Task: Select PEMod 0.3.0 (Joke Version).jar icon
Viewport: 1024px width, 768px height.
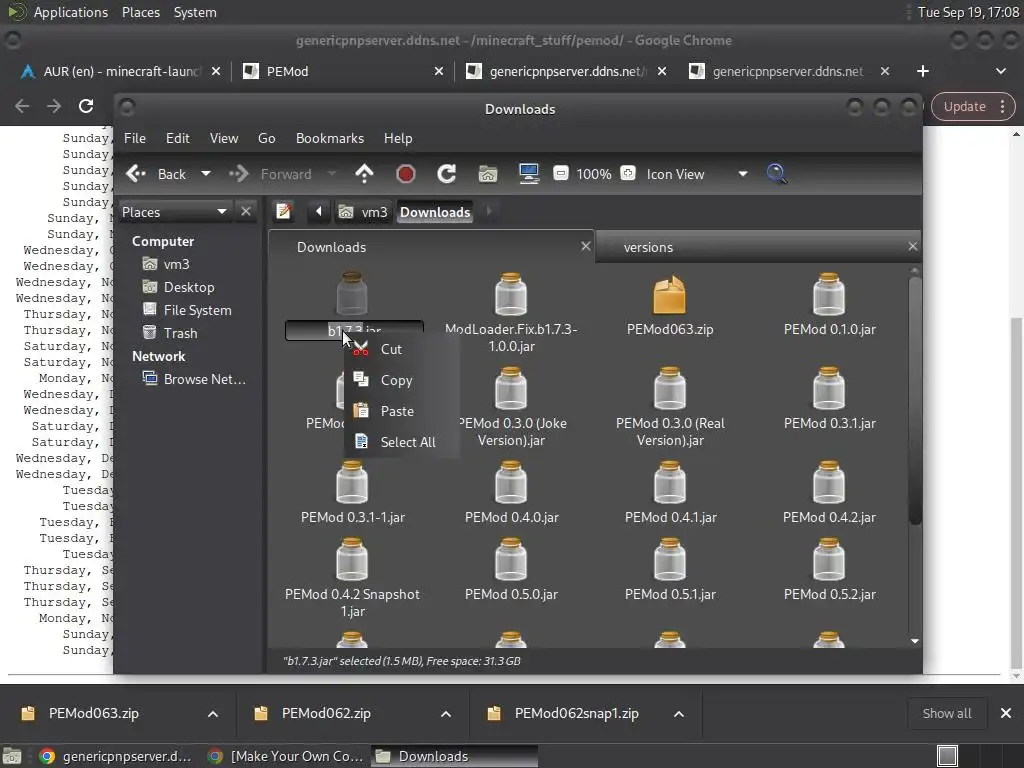Action: tap(511, 389)
